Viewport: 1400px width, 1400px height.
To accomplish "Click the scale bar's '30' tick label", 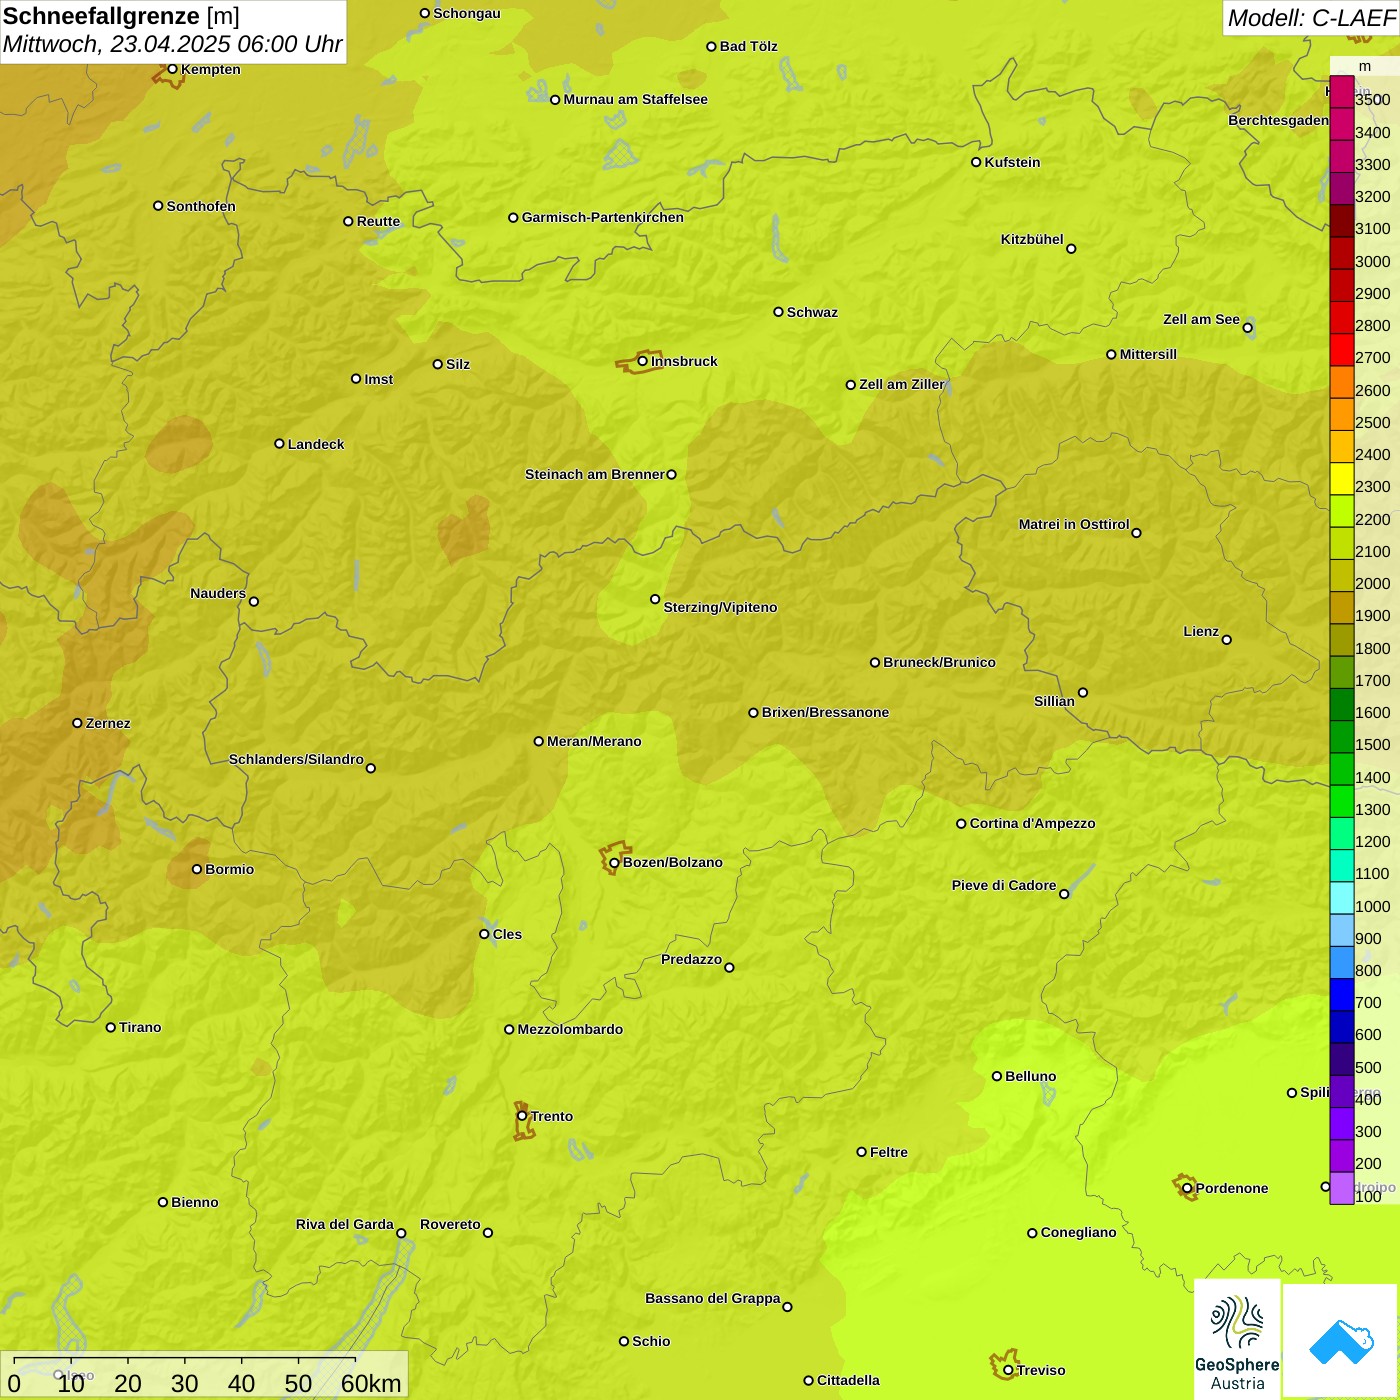I will (x=184, y=1383).
